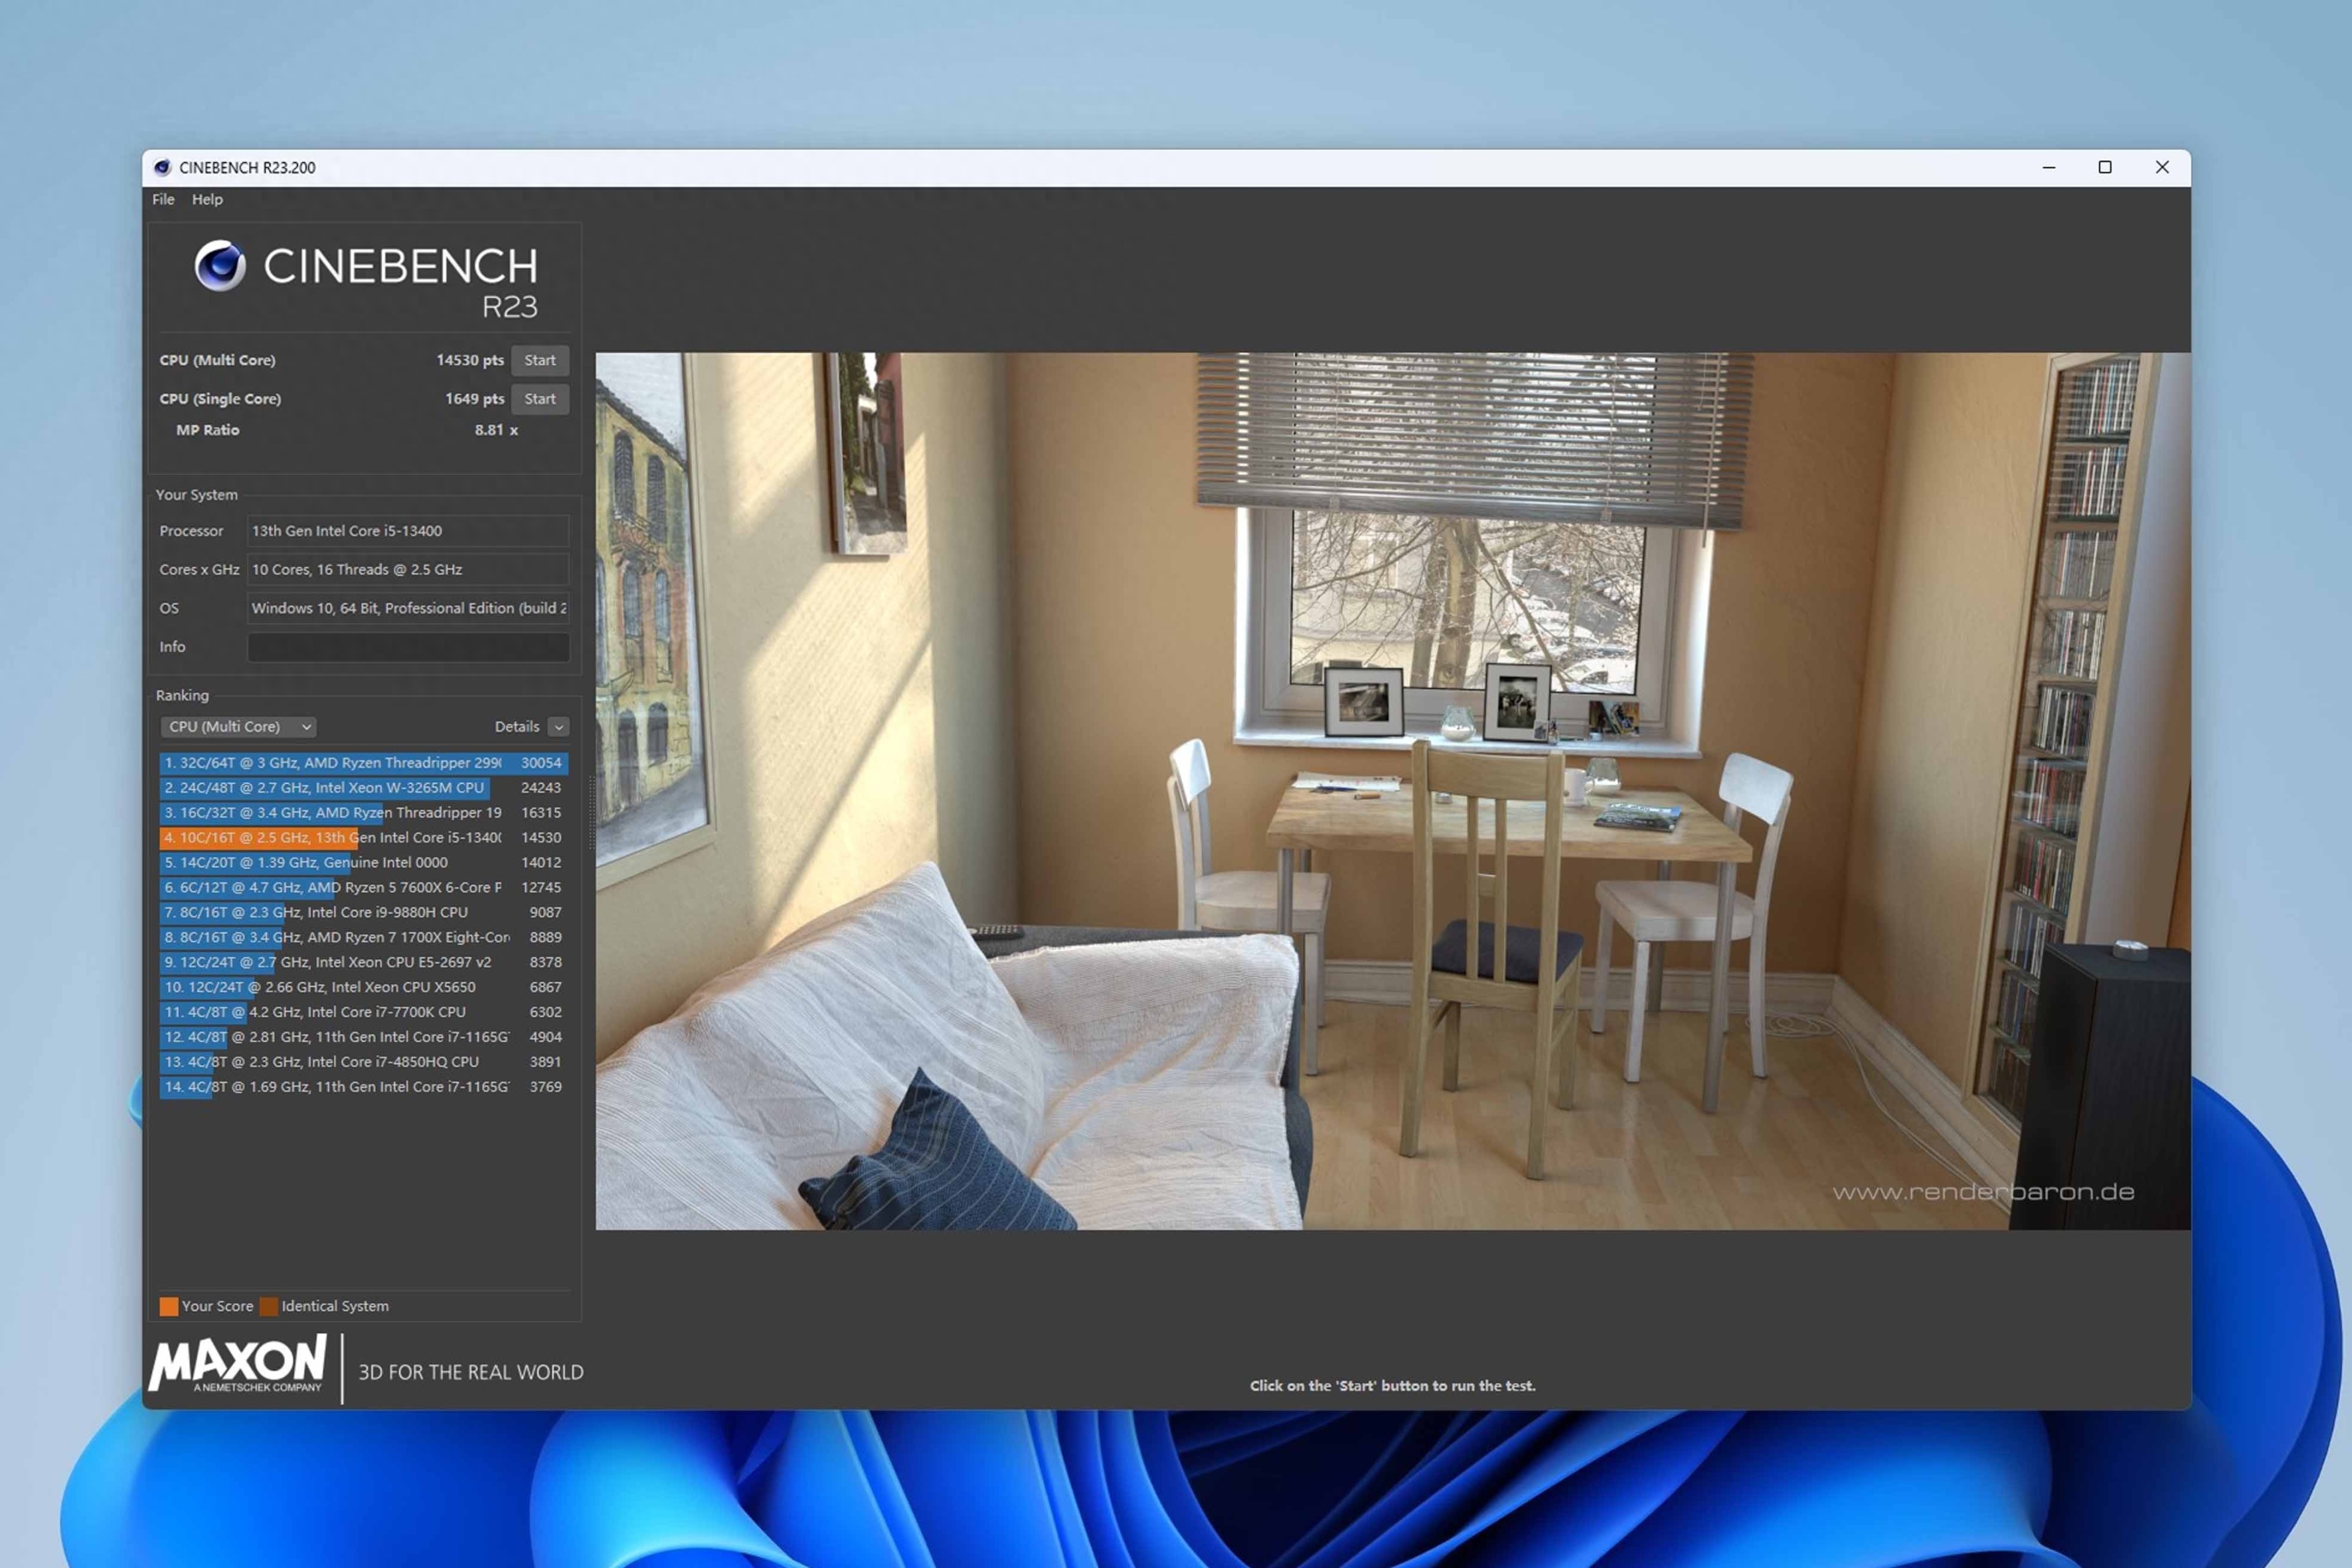Click the rendered room preview image
The width and height of the screenshot is (2352, 1568).
point(1392,790)
